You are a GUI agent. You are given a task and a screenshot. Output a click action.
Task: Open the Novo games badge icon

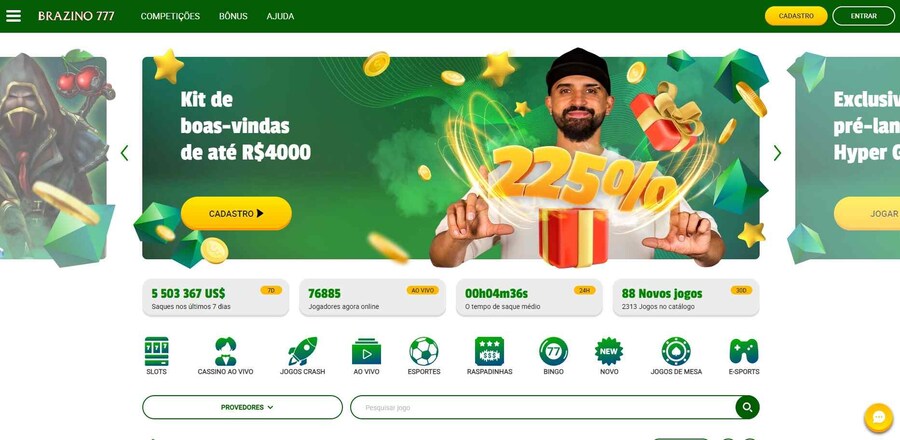(609, 351)
